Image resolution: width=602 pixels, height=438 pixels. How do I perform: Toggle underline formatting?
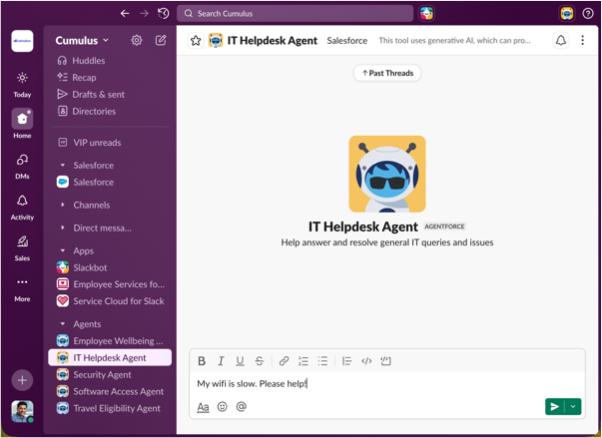click(x=240, y=361)
